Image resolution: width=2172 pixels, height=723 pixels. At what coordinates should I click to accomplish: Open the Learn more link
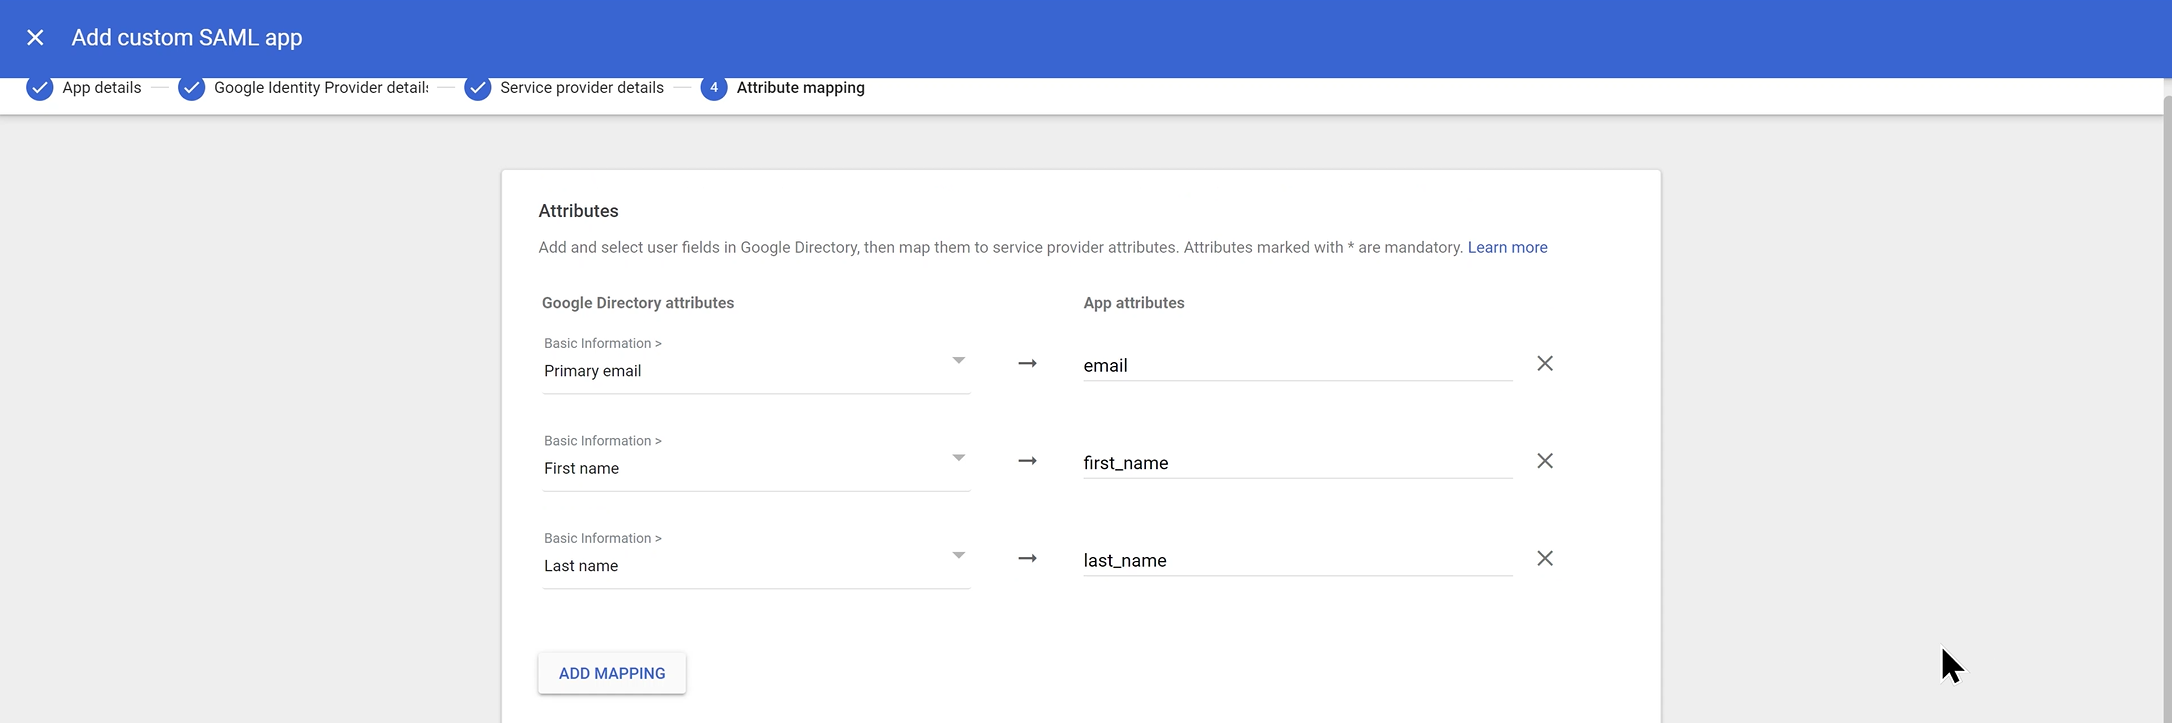pos(1507,247)
